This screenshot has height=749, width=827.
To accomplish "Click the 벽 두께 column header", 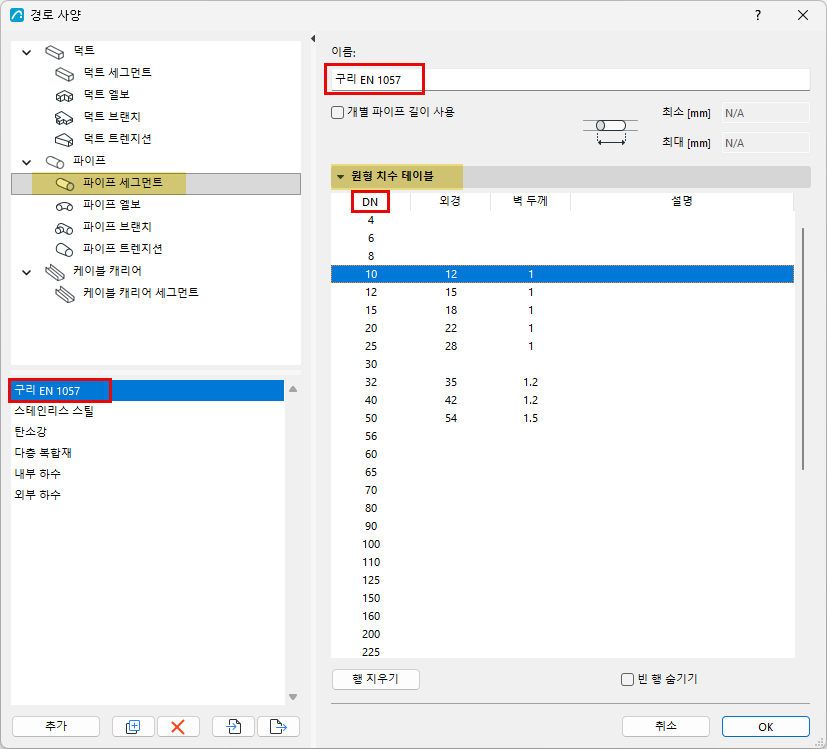I will tap(531, 201).
